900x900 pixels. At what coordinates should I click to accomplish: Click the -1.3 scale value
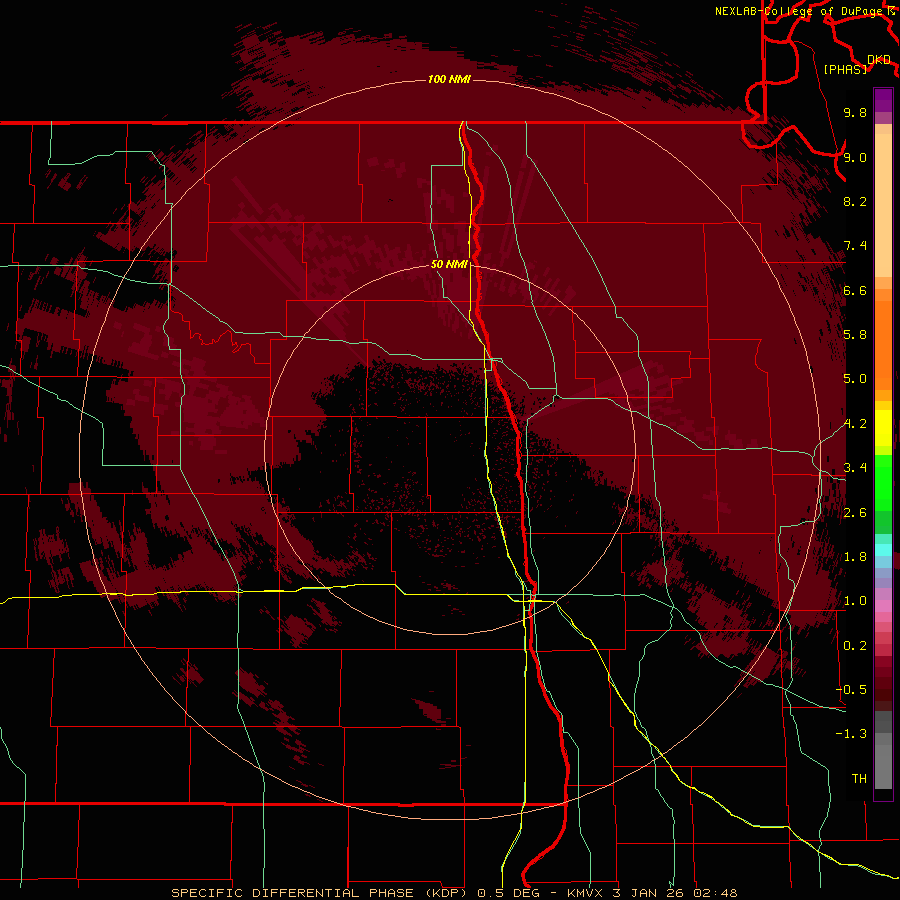(x=851, y=734)
